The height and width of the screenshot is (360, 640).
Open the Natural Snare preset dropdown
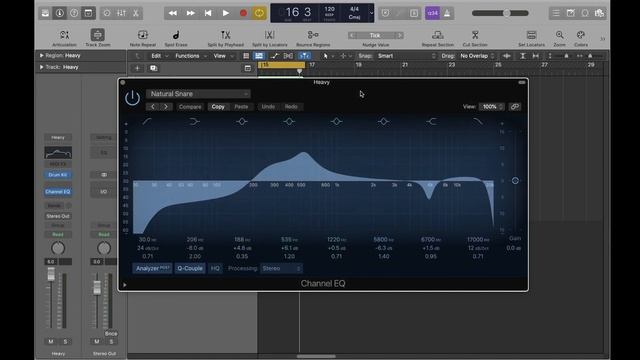coord(198,94)
